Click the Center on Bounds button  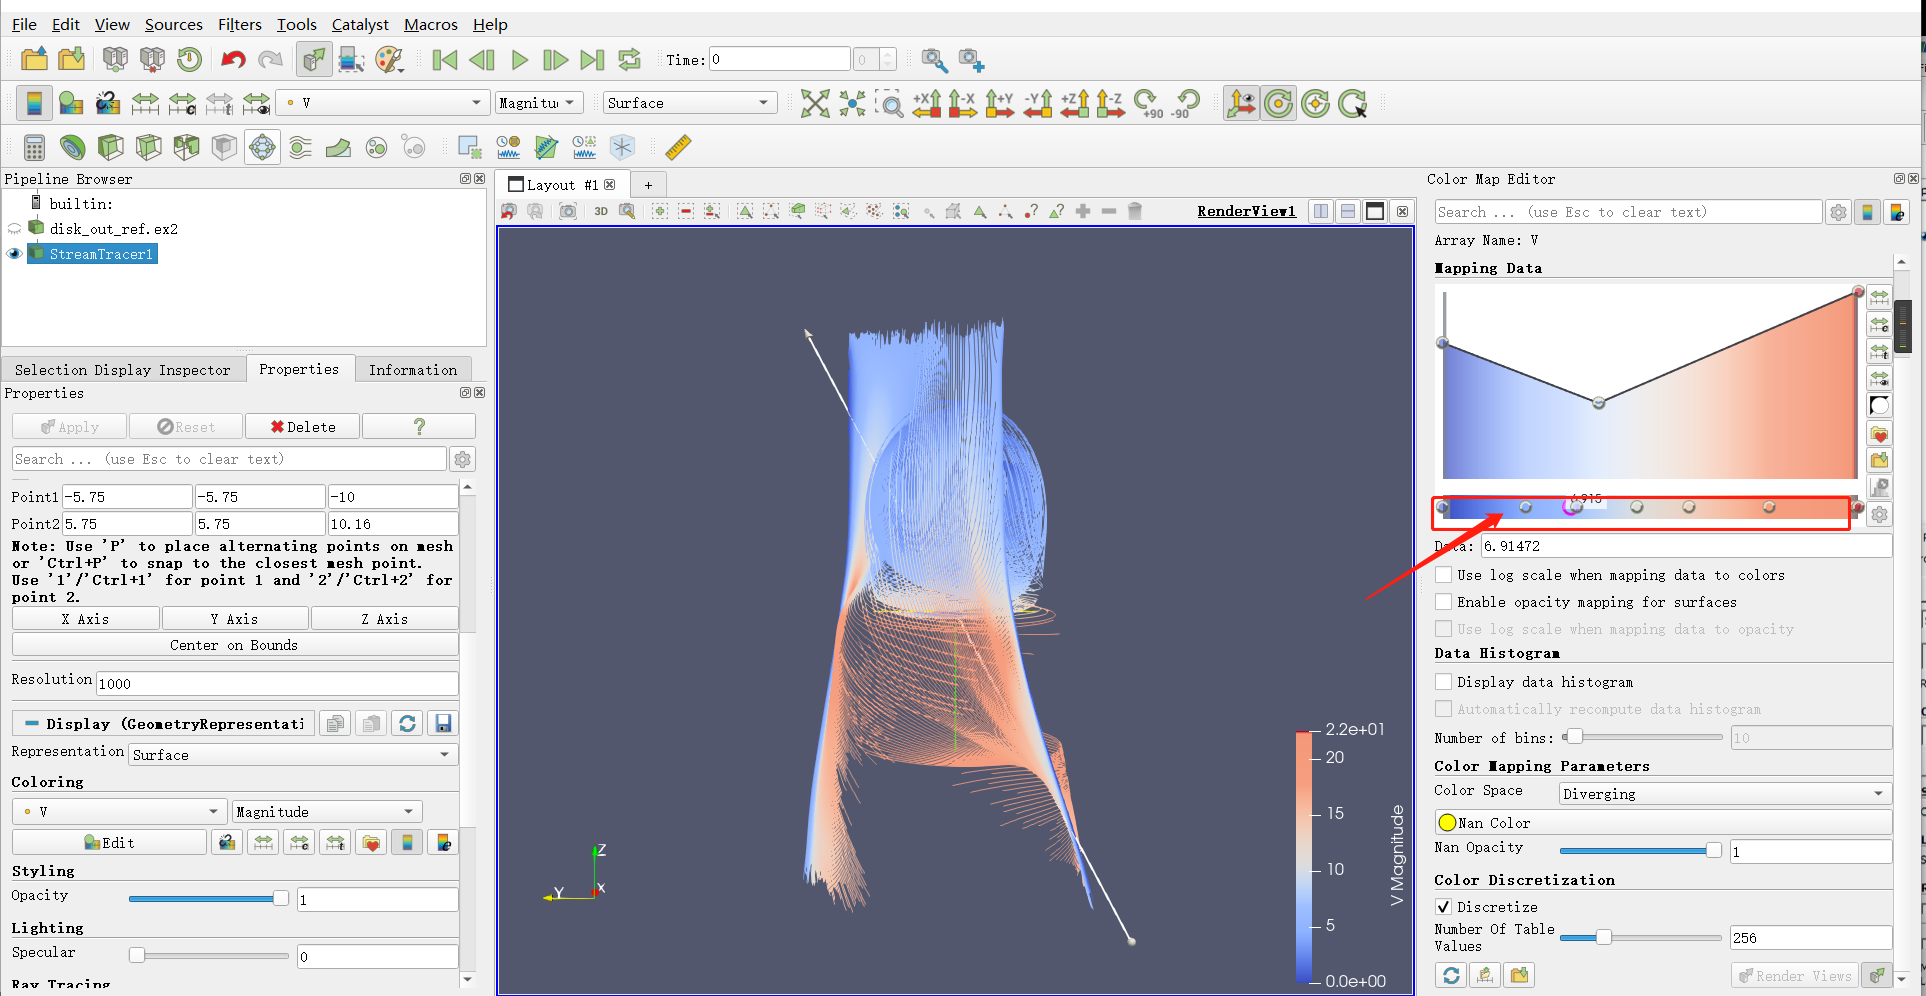[234, 645]
